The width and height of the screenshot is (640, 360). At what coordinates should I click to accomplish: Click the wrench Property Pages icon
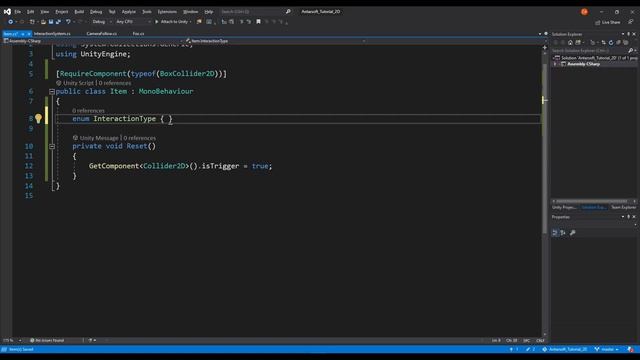click(x=573, y=233)
